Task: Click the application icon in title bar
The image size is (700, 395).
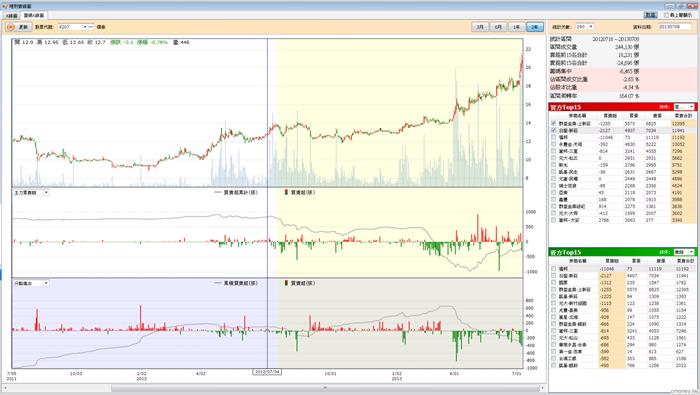Action: pos(5,6)
